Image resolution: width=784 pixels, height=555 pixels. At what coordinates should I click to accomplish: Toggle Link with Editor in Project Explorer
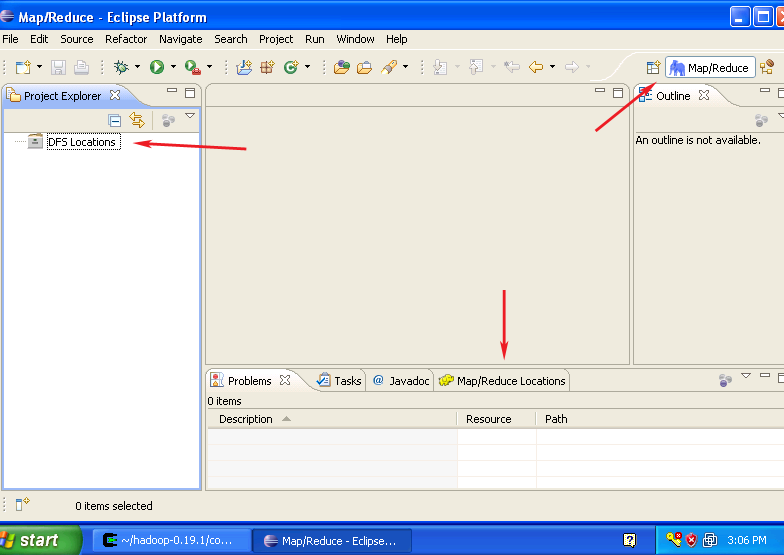coord(137,120)
